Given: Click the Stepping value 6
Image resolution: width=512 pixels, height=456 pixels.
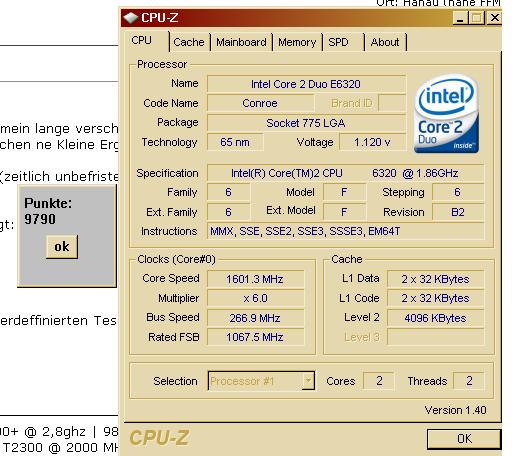Looking at the screenshot, I should point(458,192).
